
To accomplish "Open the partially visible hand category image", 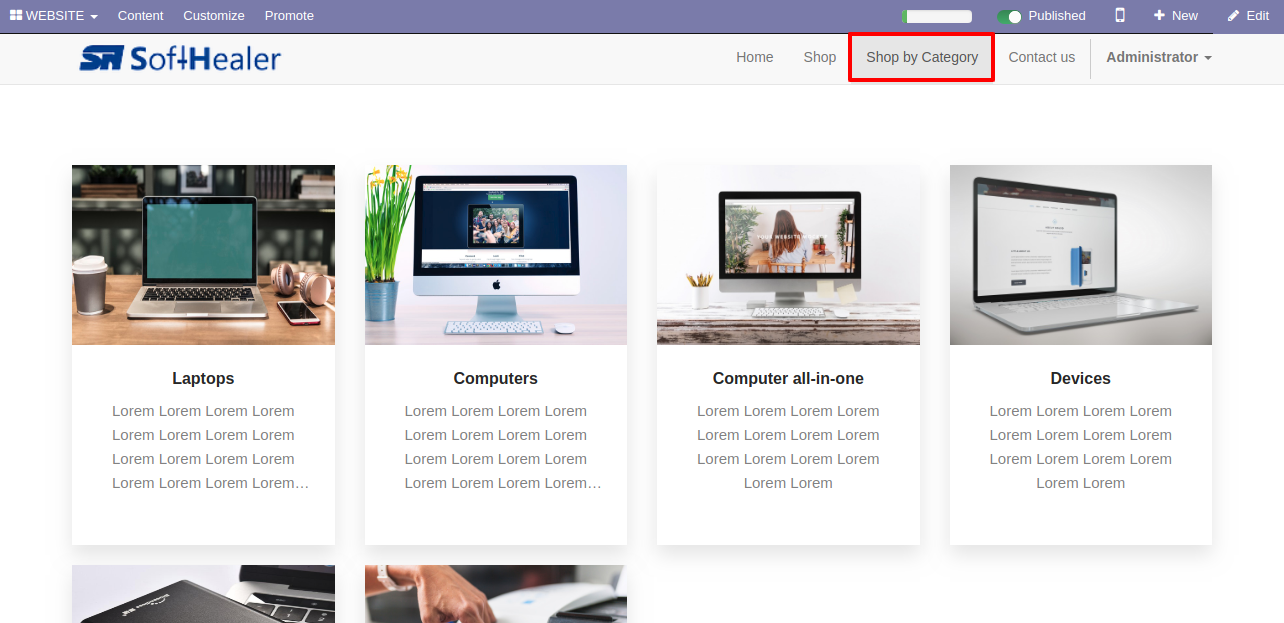I will point(496,594).
